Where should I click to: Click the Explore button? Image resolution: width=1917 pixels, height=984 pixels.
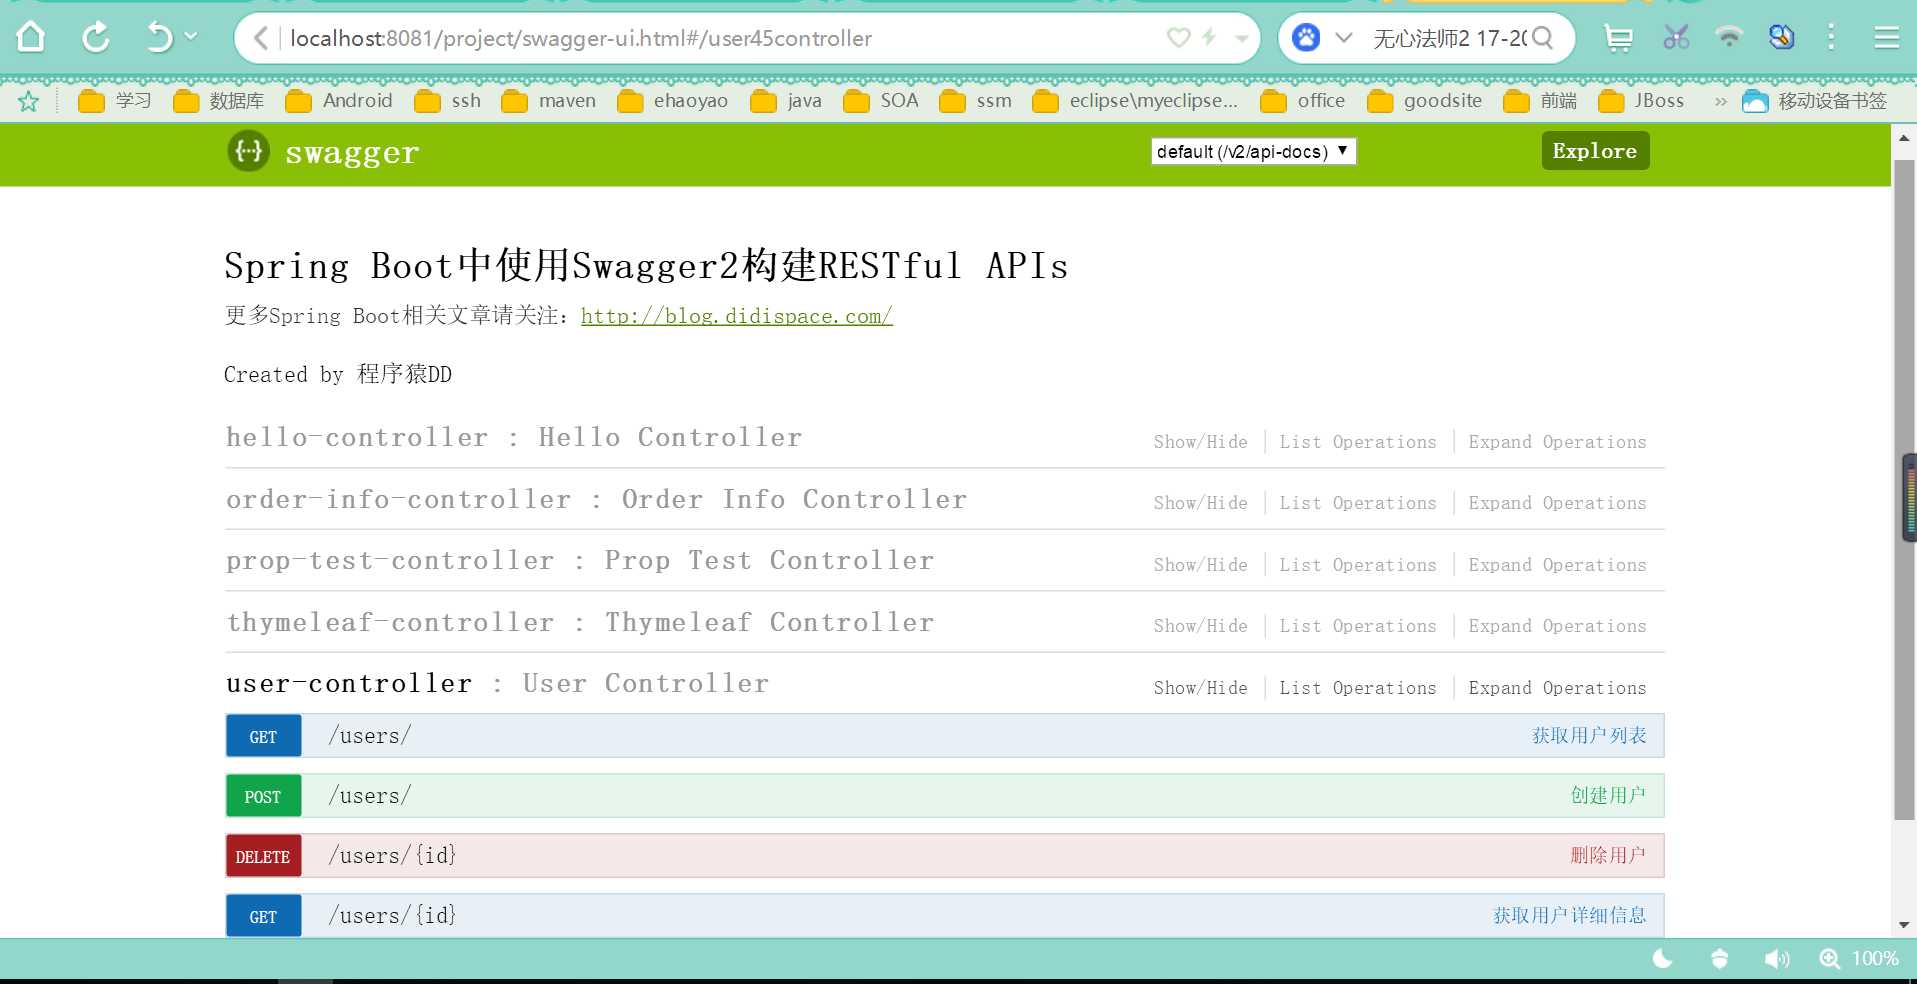[x=1595, y=151]
